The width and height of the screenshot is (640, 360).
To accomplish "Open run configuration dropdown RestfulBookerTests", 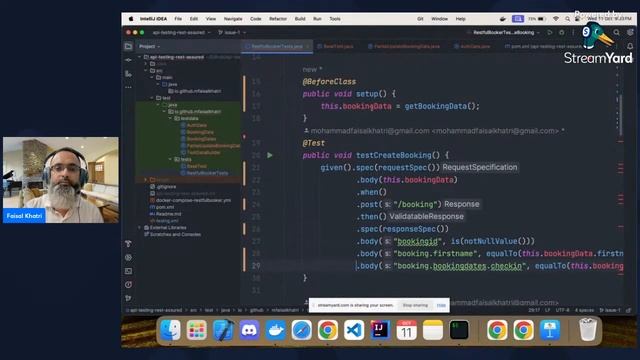I will (x=507, y=32).
